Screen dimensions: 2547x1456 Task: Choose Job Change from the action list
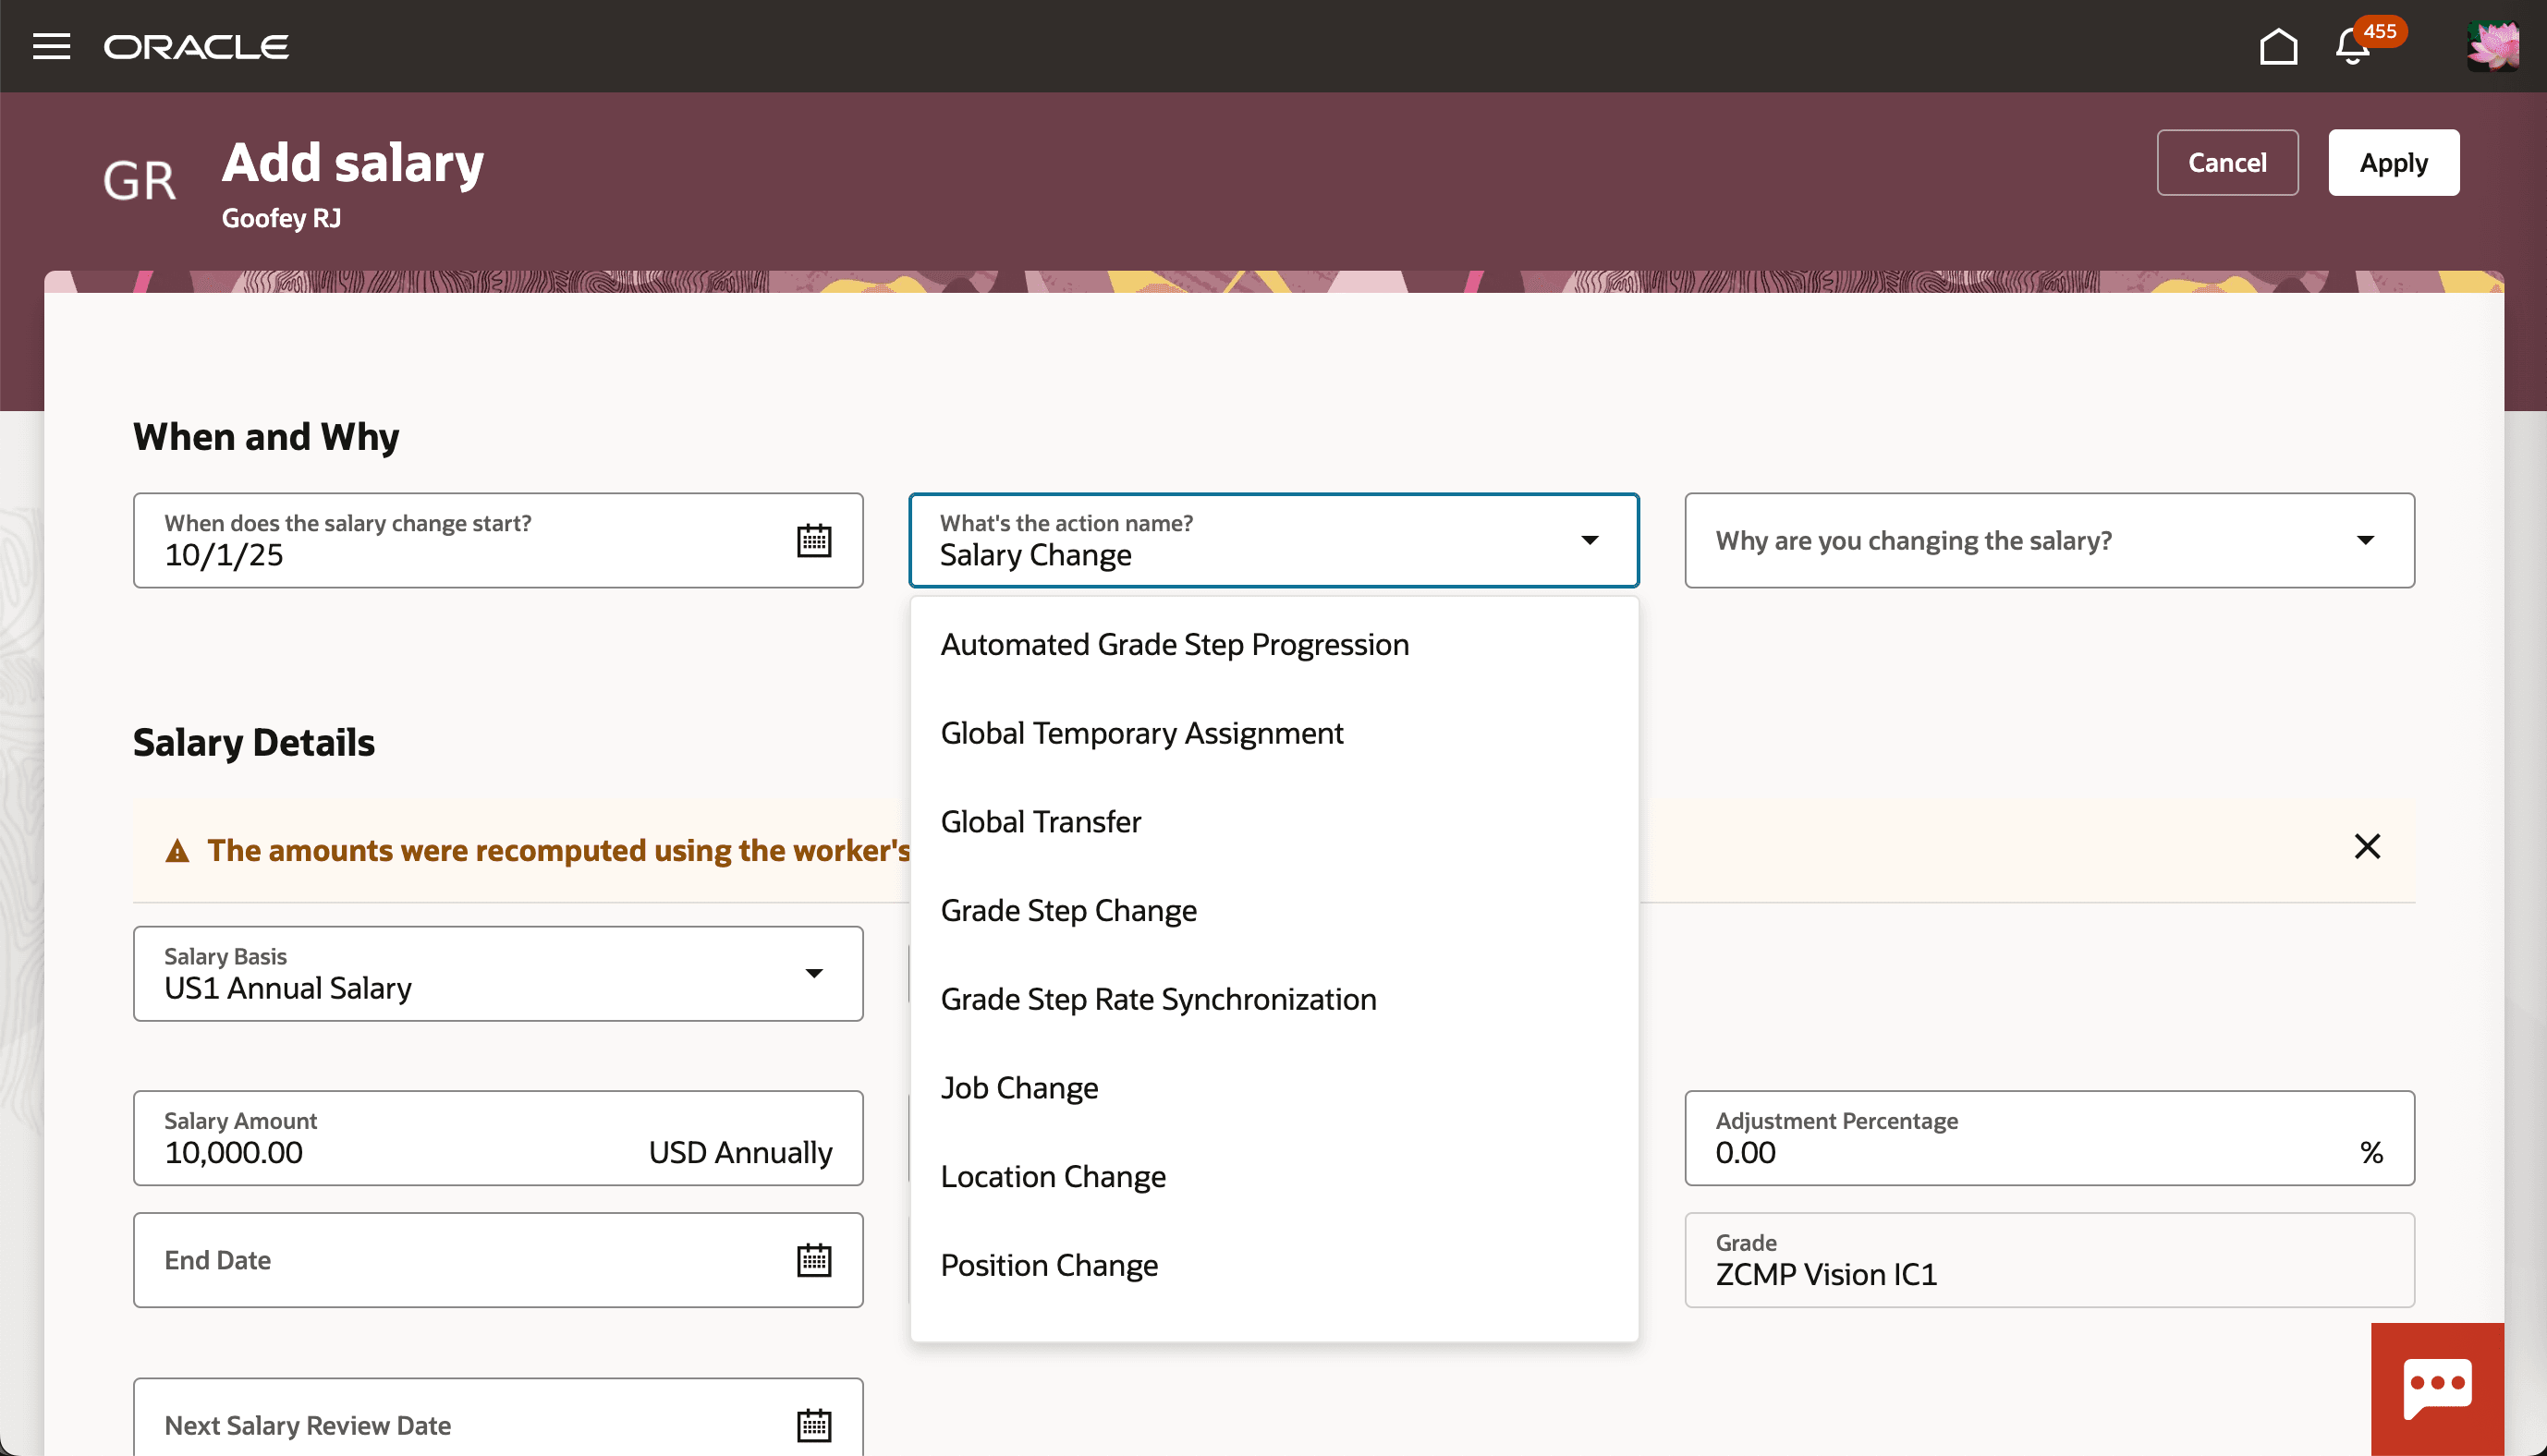tap(1019, 1087)
